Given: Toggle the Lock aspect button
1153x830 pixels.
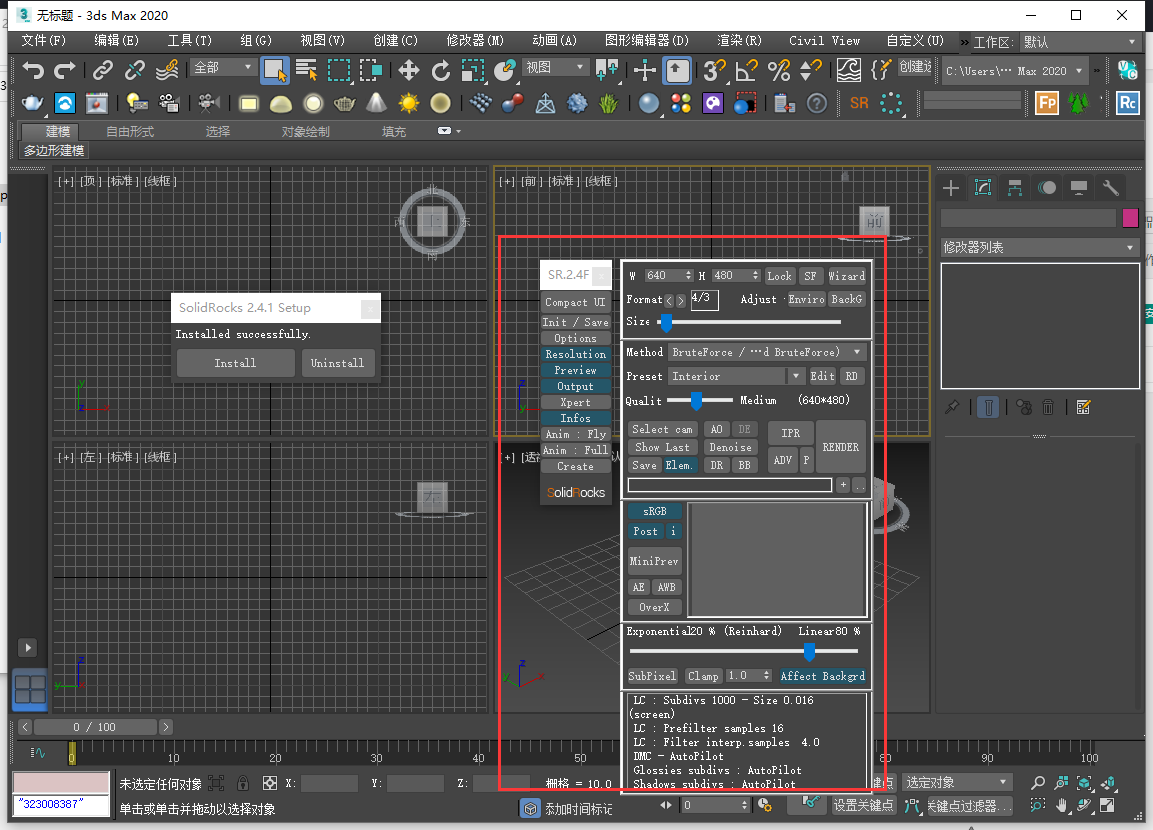Looking at the screenshot, I should point(779,276).
